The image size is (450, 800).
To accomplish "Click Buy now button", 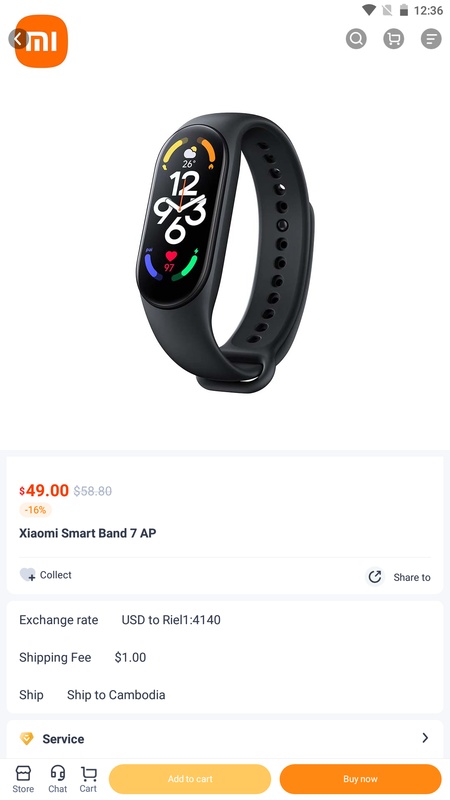I will tap(360, 779).
